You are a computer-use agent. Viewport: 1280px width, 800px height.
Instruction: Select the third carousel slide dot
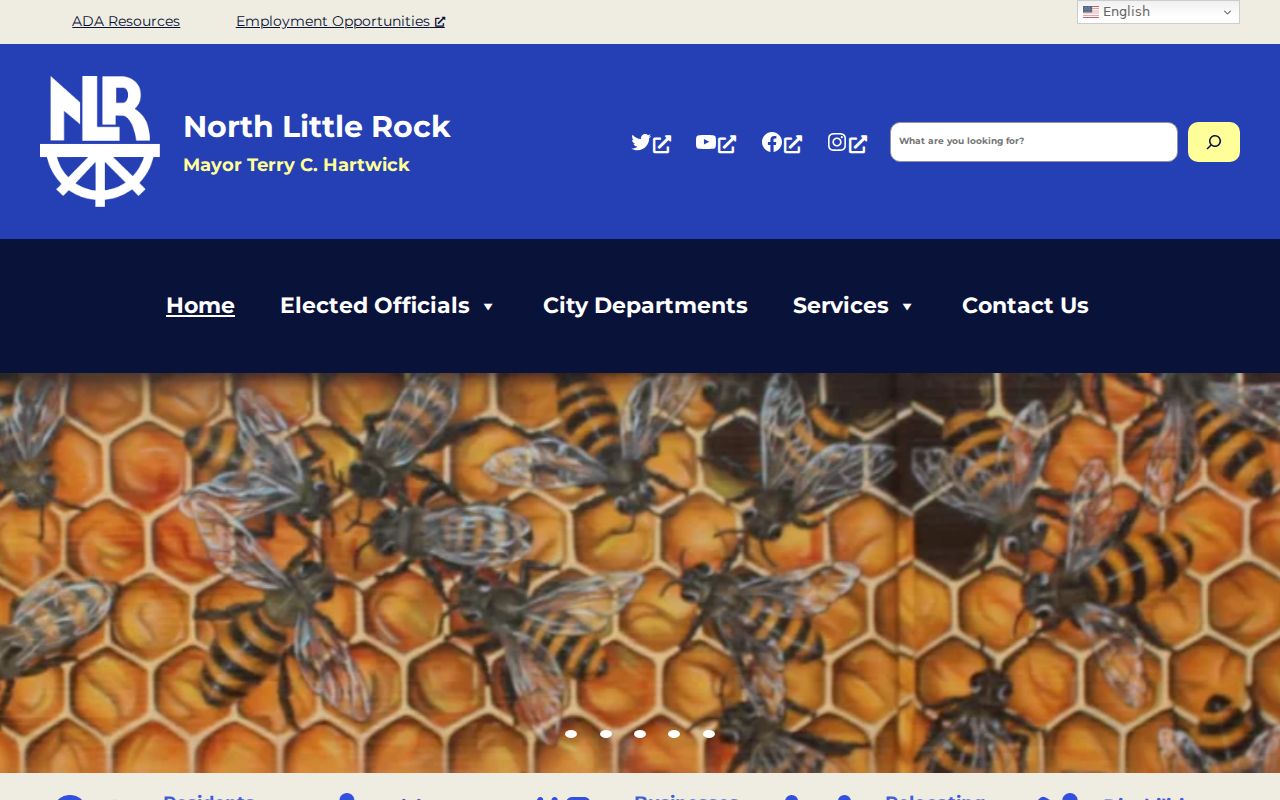[x=640, y=734]
